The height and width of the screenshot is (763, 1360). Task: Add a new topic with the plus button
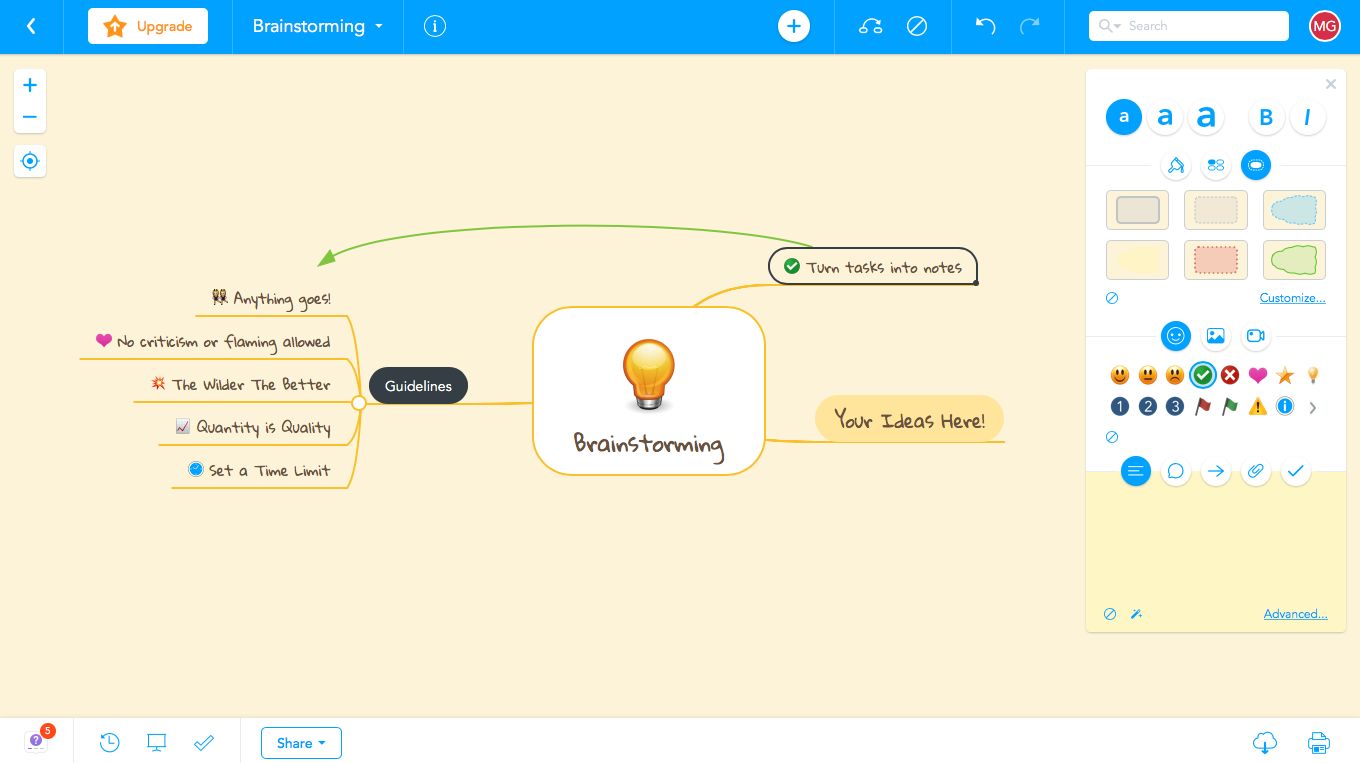pyautogui.click(x=794, y=26)
